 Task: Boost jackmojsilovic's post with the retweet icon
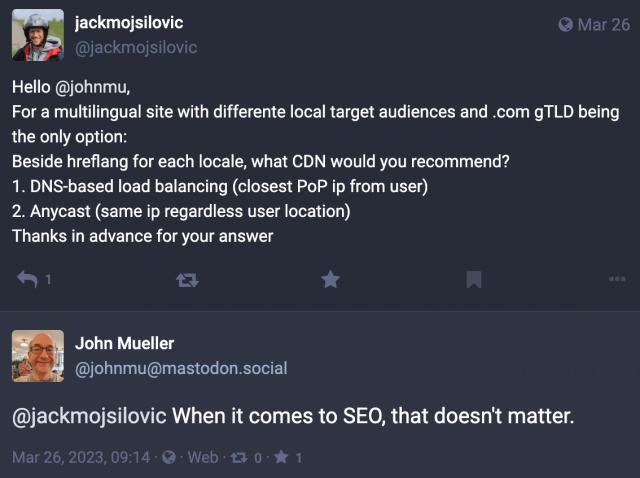tap(186, 280)
